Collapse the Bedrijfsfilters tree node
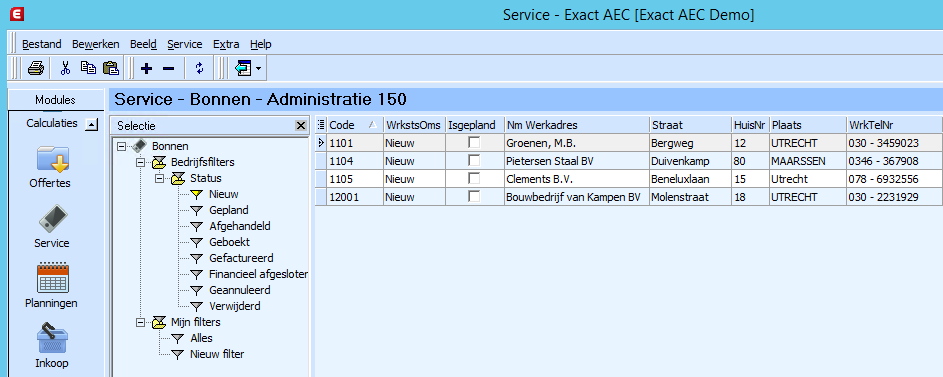This screenshot has width=943, height=377. click(x=140, y=162)
